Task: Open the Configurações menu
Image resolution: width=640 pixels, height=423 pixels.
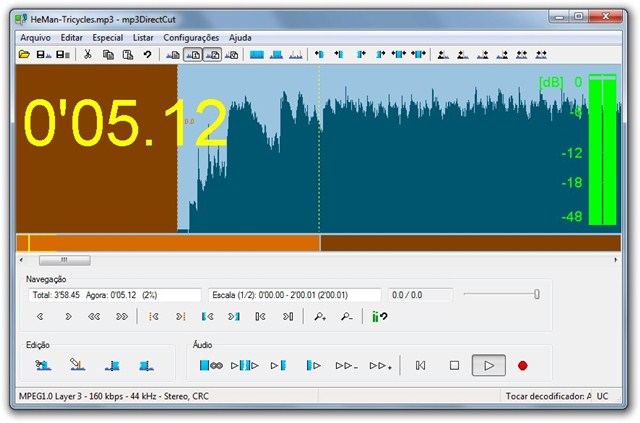Action: click(x=191, y=38)
